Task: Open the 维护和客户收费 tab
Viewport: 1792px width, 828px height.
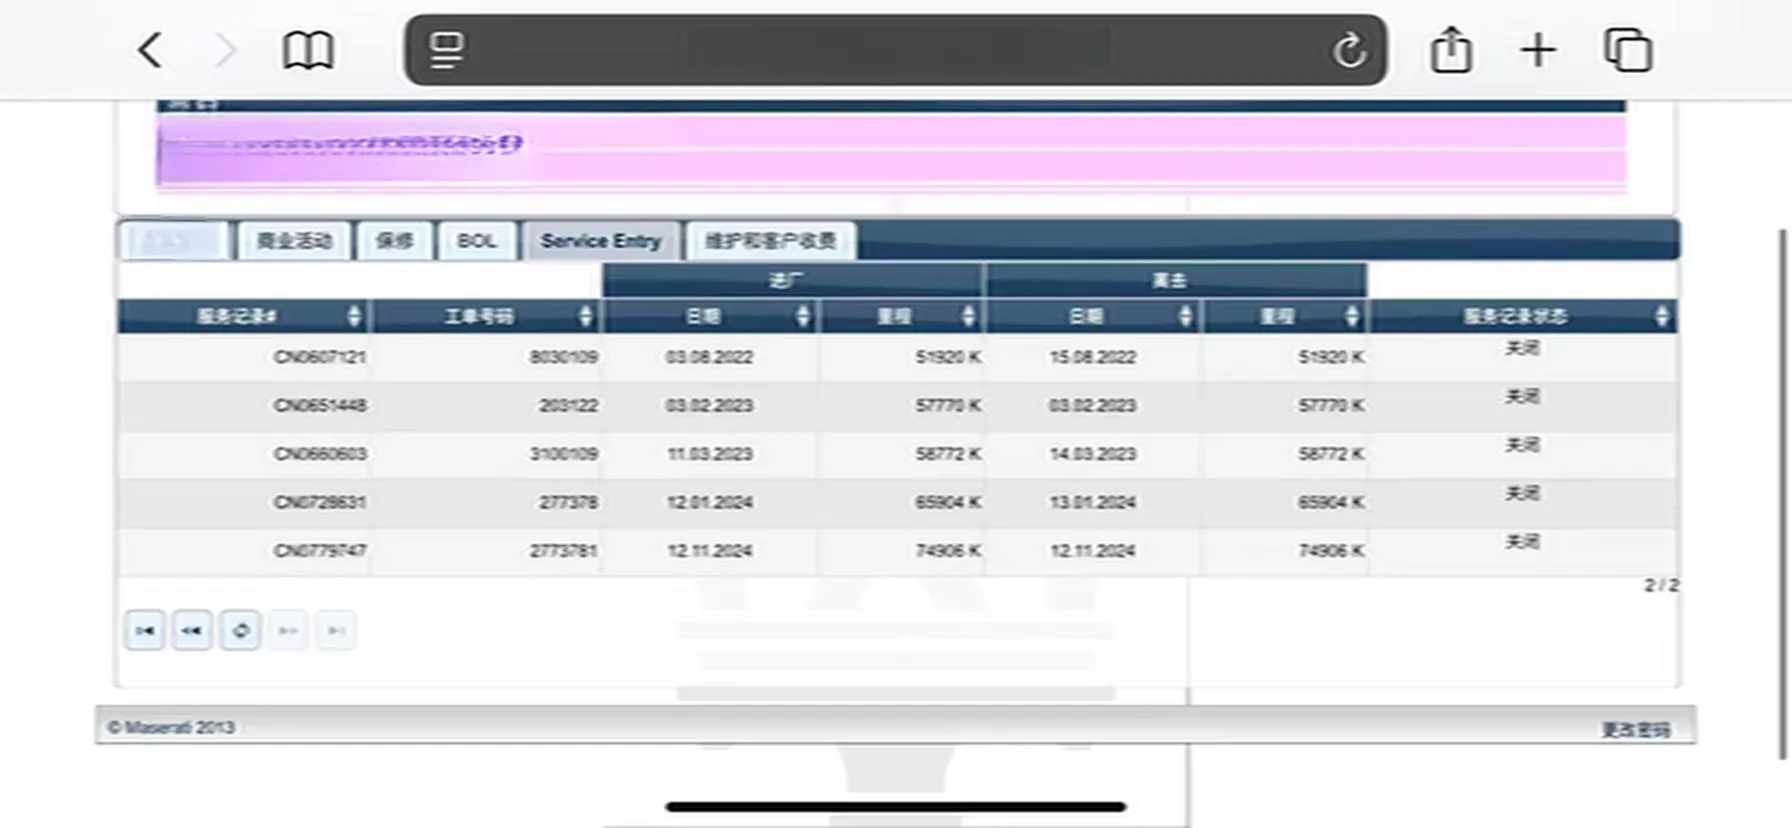Action: 770,241
